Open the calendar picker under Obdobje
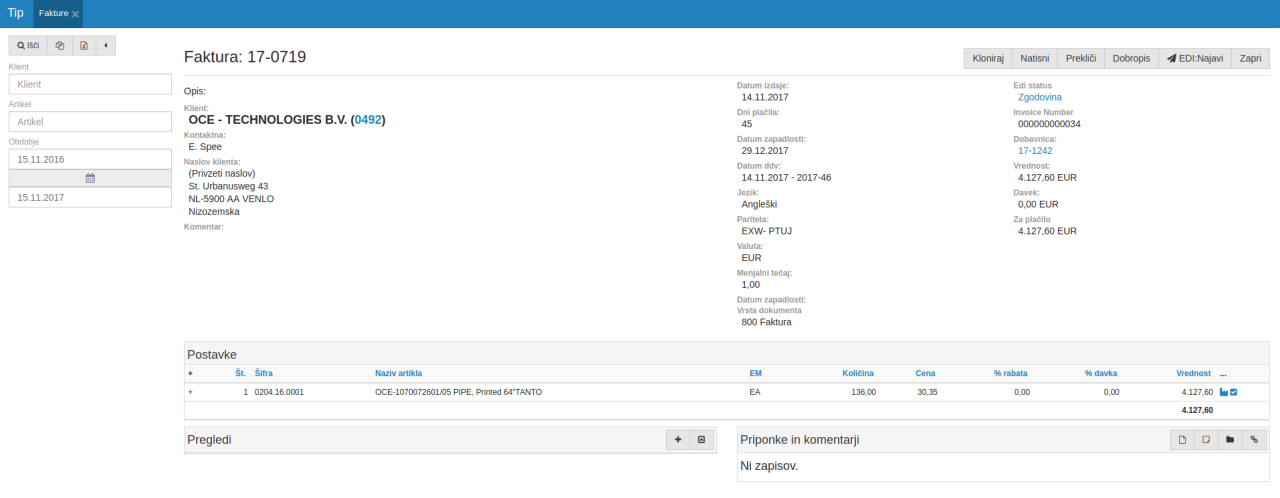 click(90, 178)
